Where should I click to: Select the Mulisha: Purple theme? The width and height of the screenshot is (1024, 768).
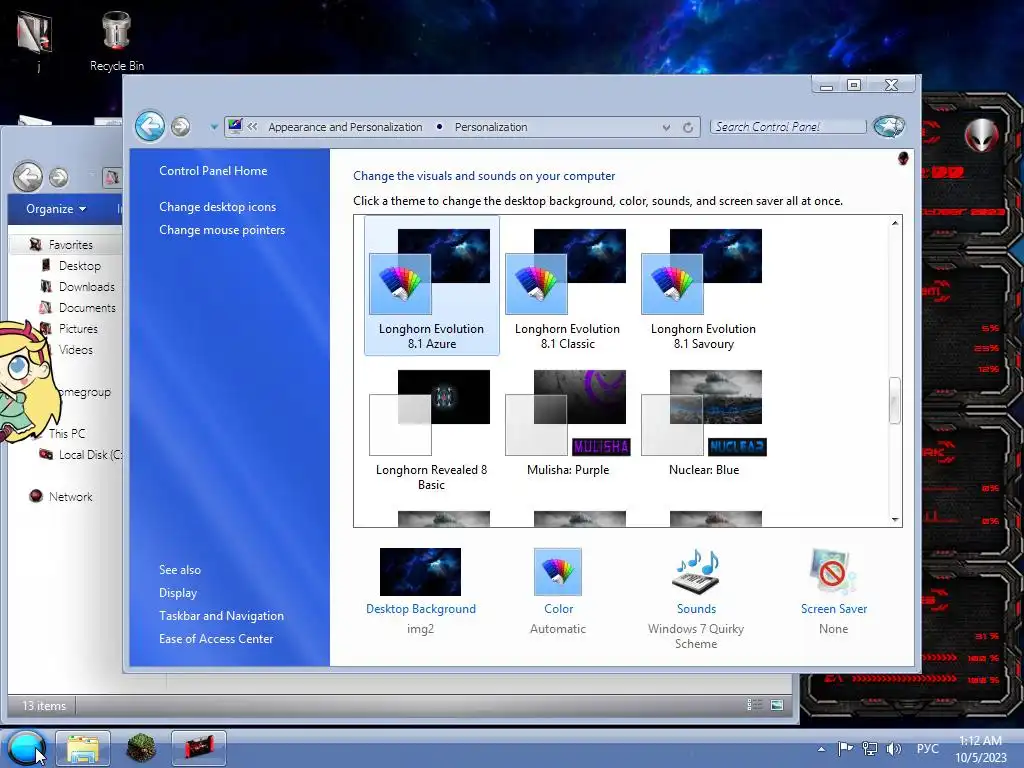click(568, 423)
